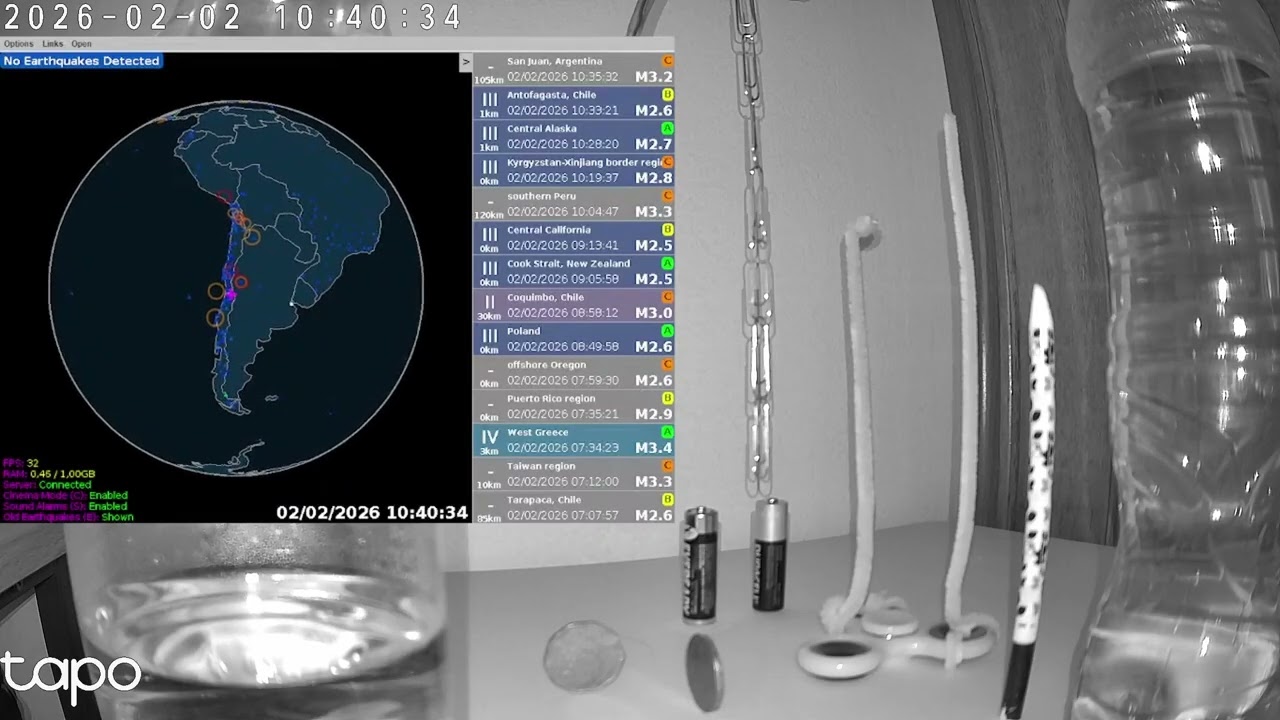Image resolution: width=1280 pixels, height=720 pixels.
Task: Click M3.0 magnitude on Coquimbo row
Action: click(654, 313)
